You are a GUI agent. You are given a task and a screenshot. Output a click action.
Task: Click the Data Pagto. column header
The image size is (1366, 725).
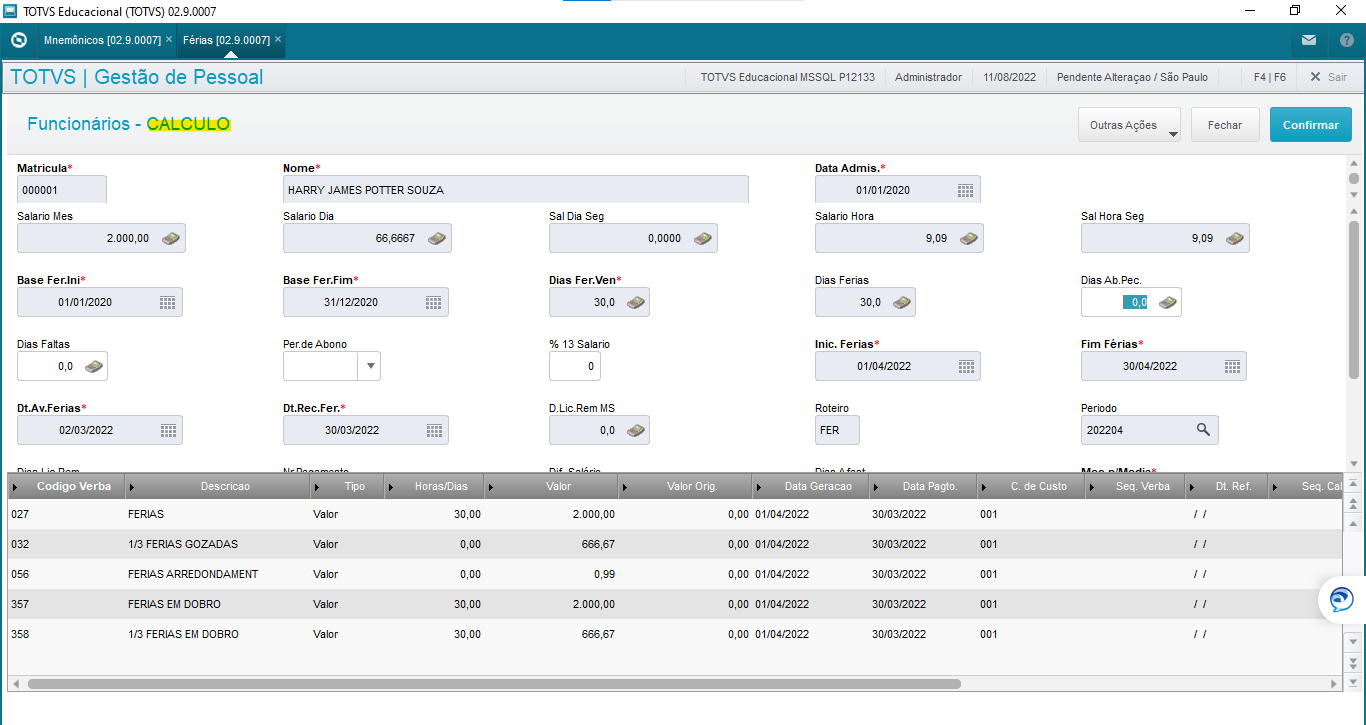point(924,486)
